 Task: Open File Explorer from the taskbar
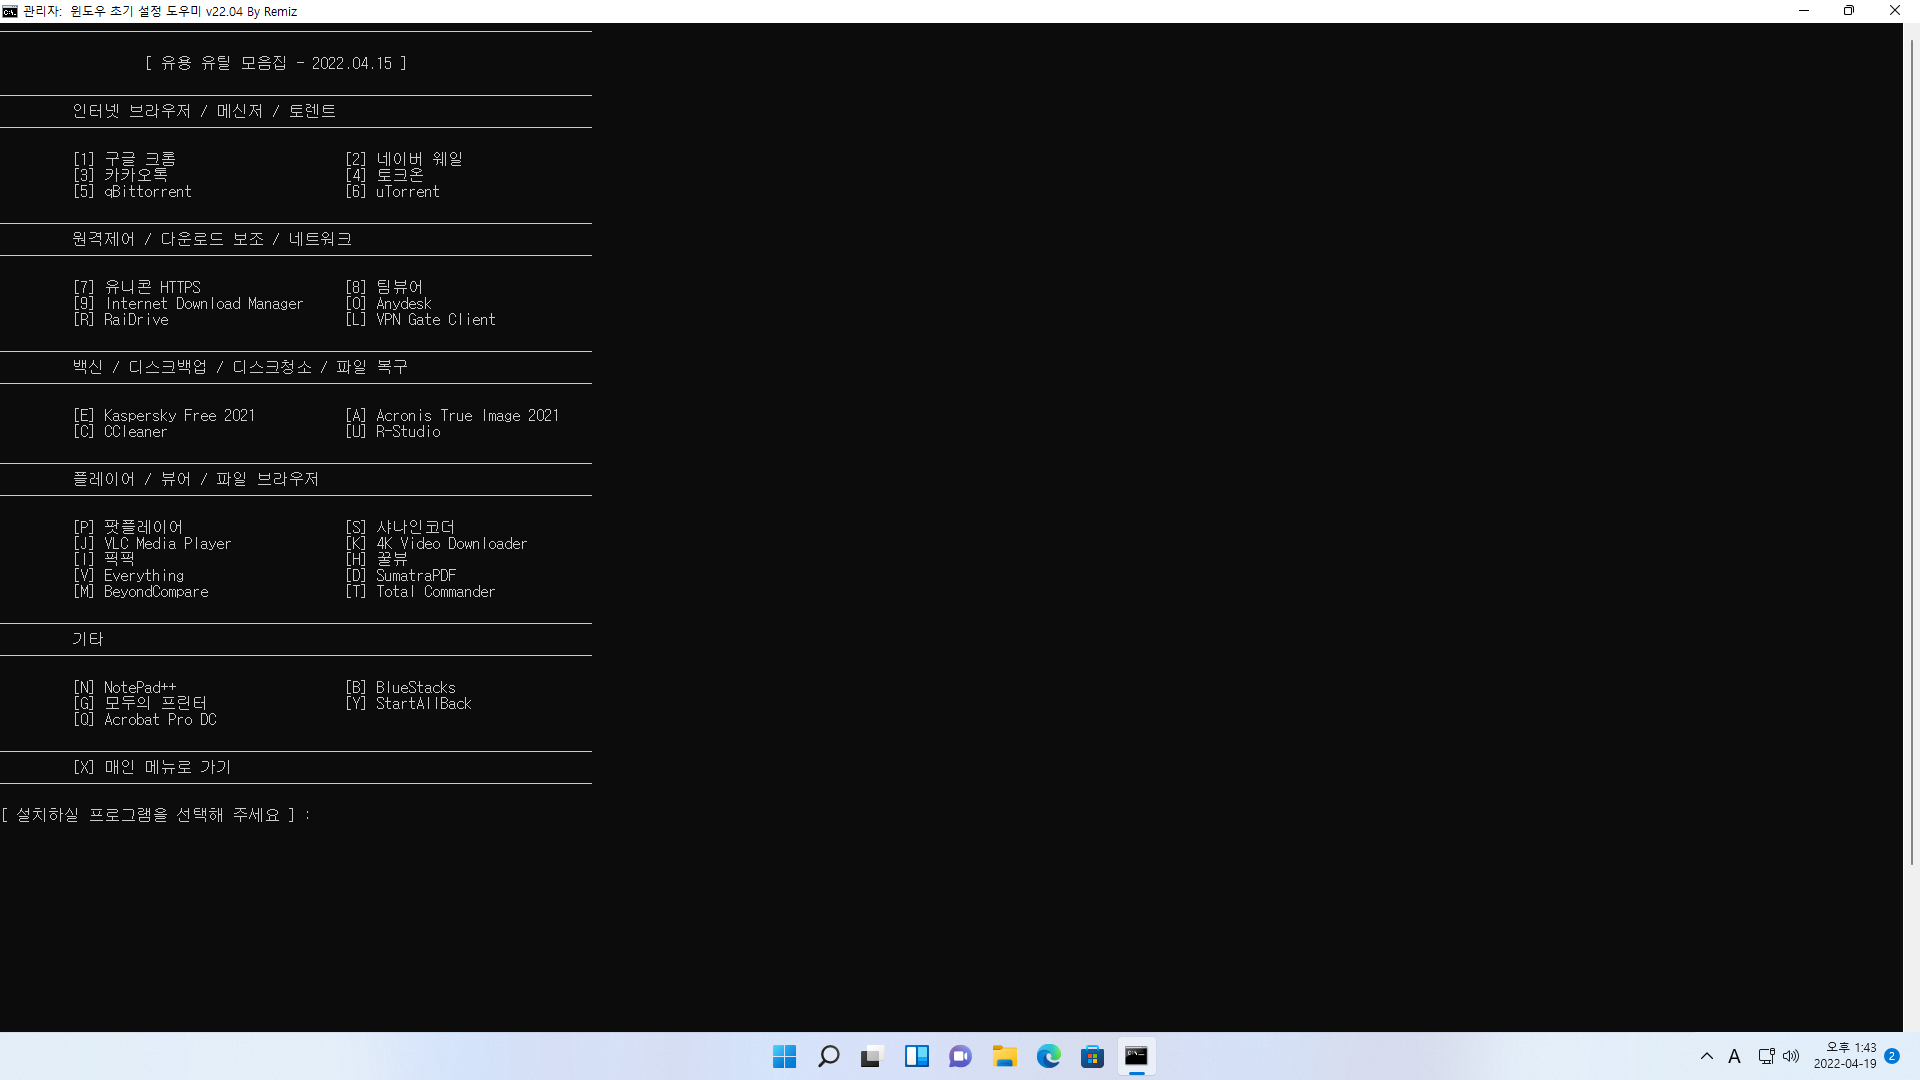pyautogui.click(x=1005, y=1056)
